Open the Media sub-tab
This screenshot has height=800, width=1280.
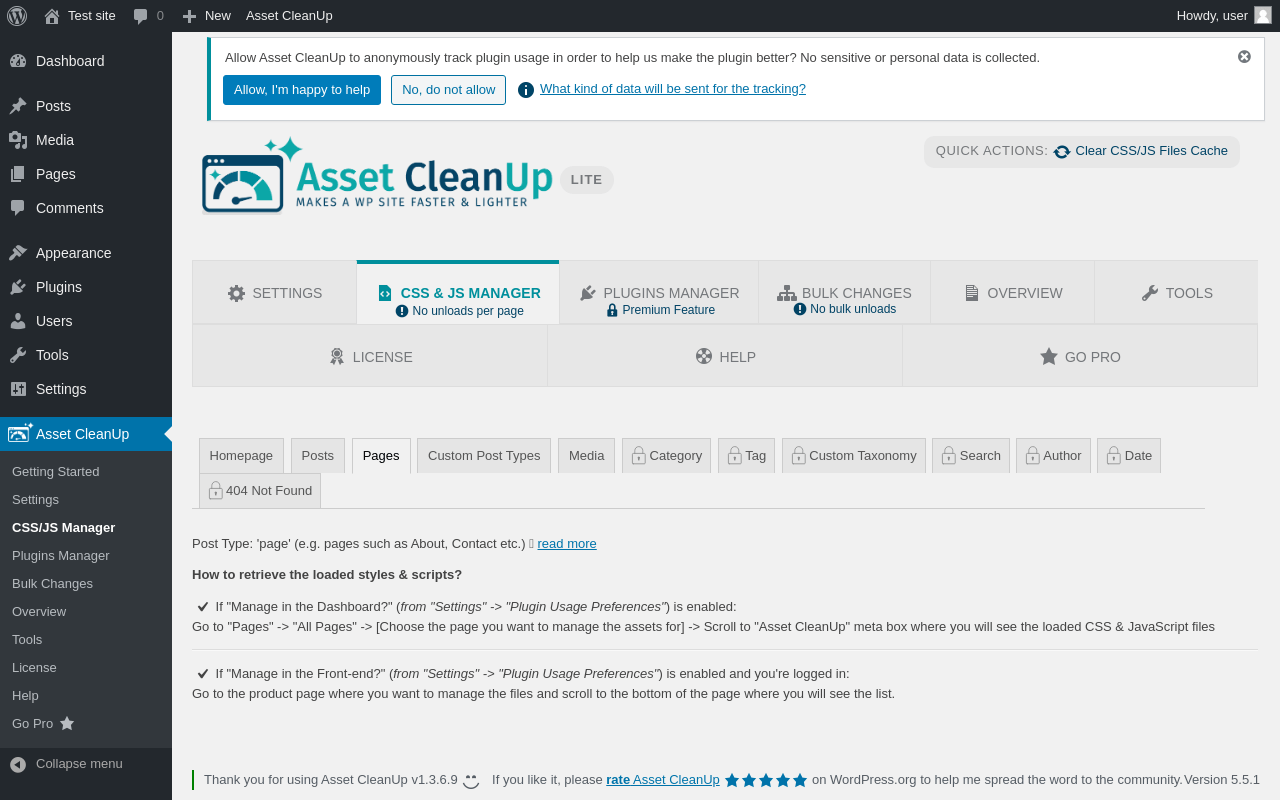(x=586, y=456)
